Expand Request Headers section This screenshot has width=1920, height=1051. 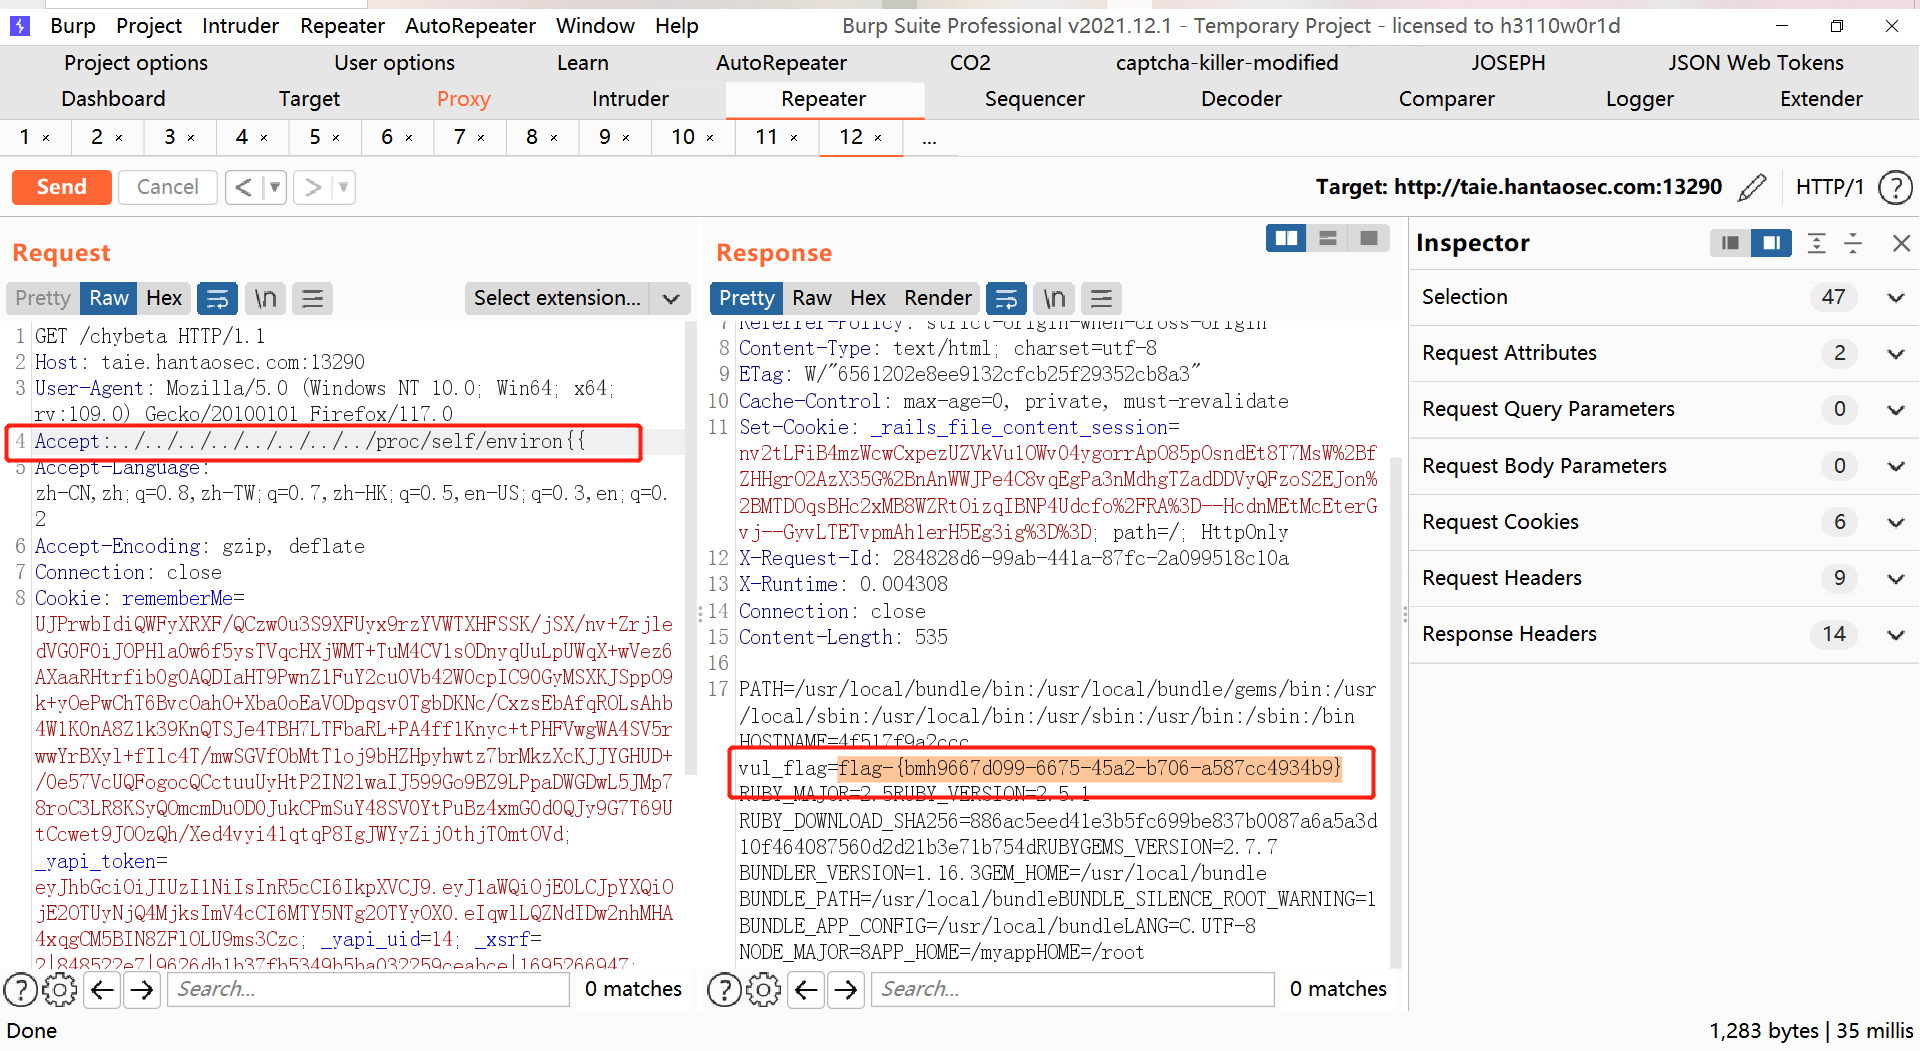[x=1895, y=578]
